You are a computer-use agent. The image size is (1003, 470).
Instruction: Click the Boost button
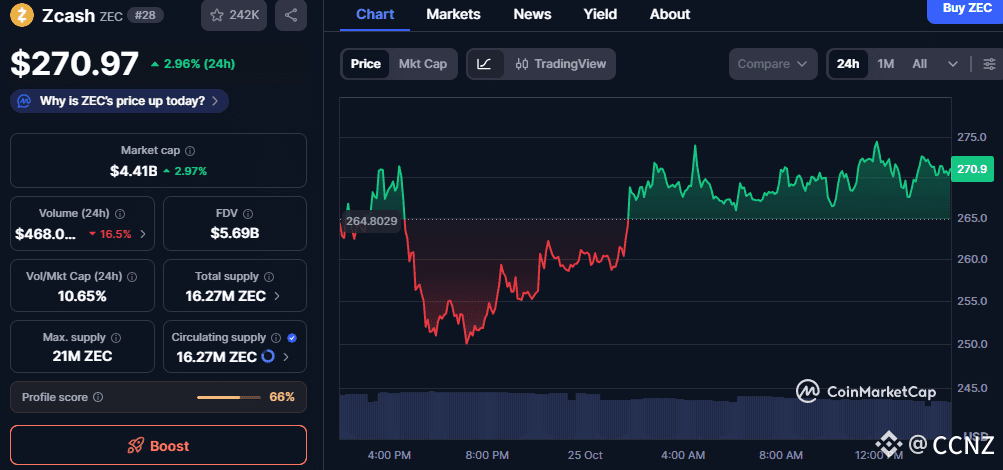pyautogui.click(x=158, y=446)
